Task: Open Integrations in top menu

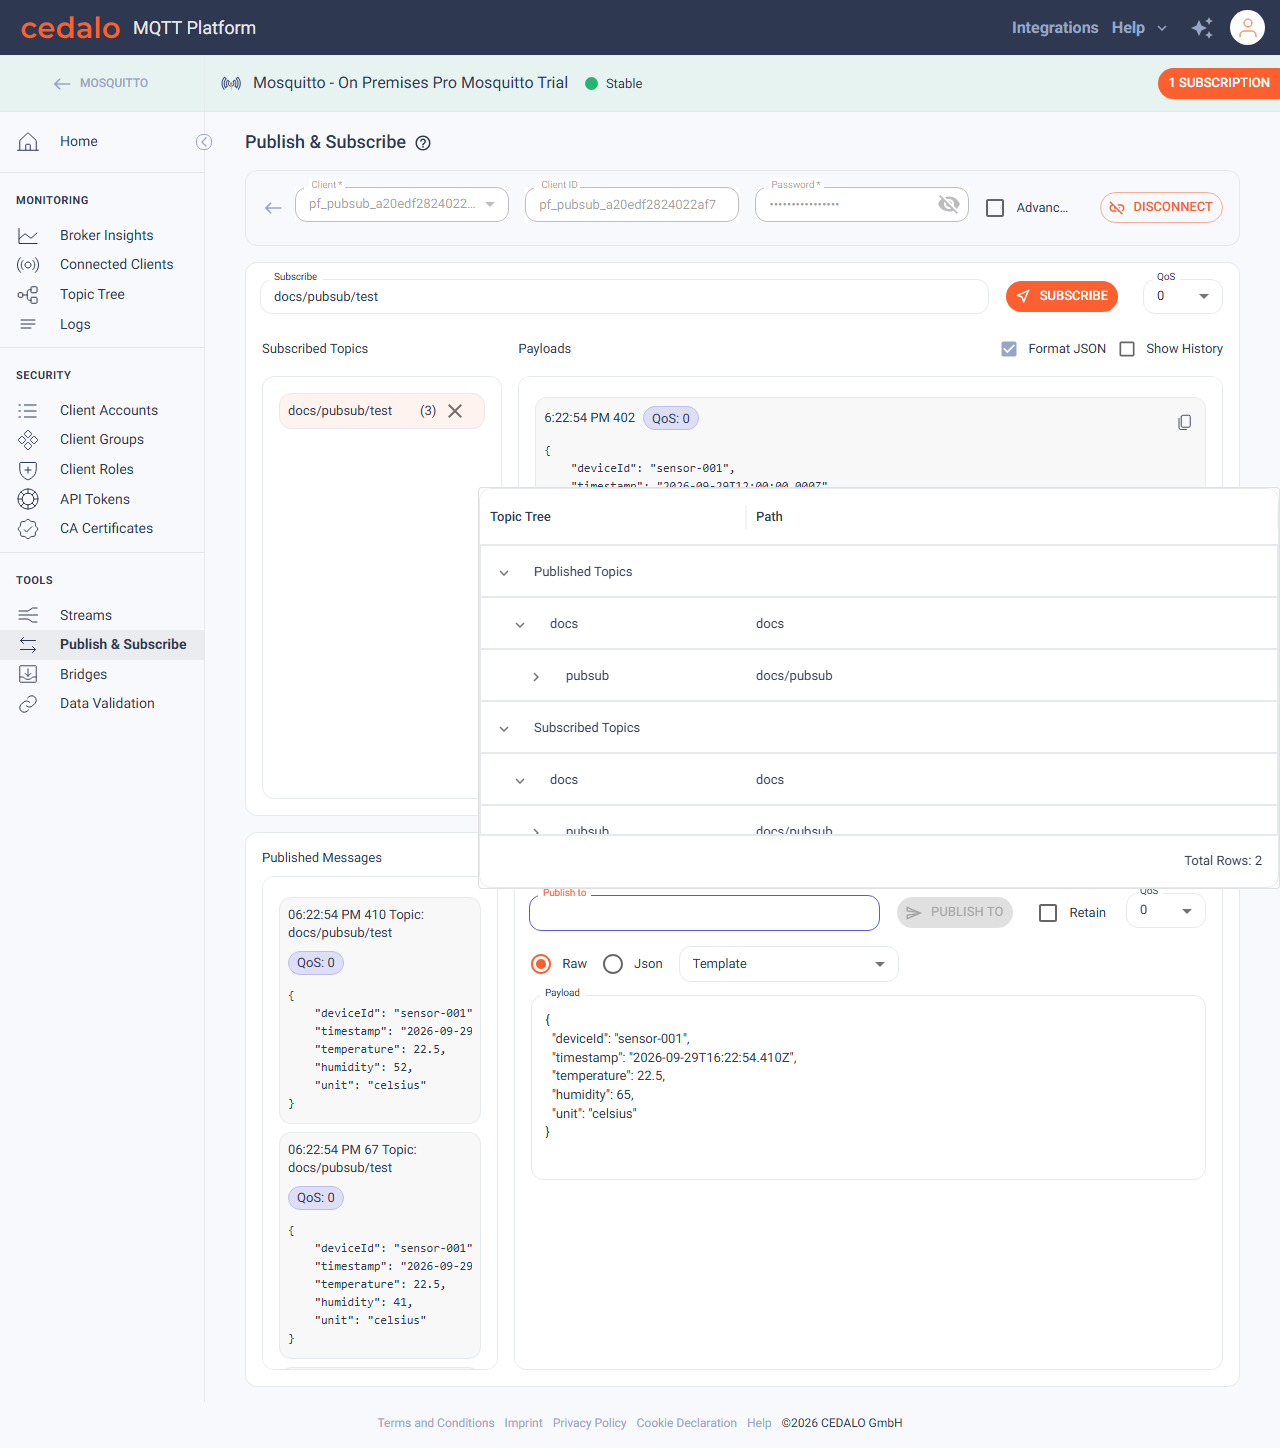Action: coord(1055,28)
